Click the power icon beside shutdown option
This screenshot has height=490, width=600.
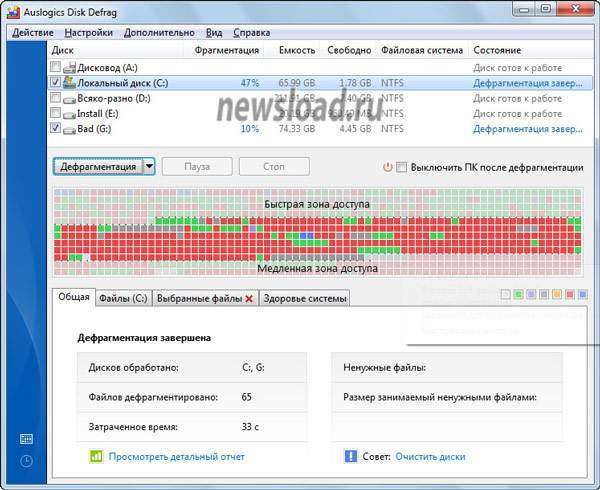388,167
